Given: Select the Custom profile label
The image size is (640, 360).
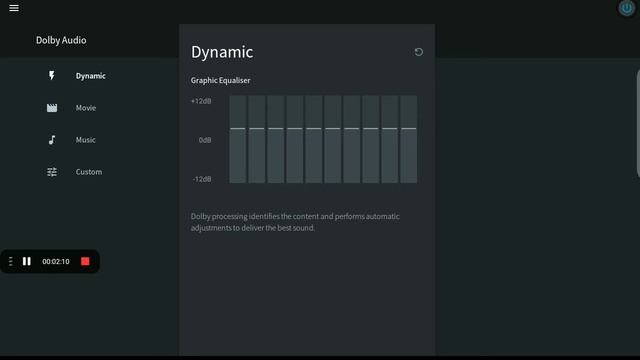Looking at the screenshot, I should pos(89,172).
